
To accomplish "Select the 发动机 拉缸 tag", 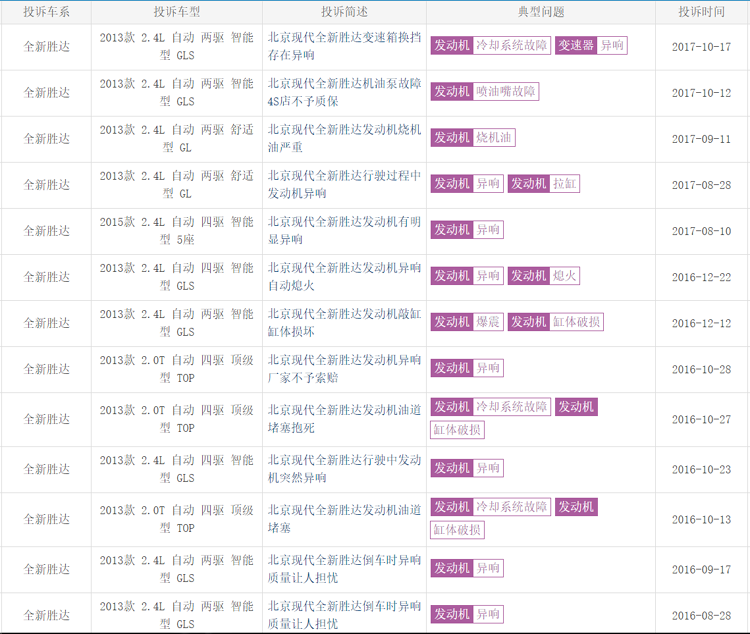I will pyautogui.click(x=544, y=184).
